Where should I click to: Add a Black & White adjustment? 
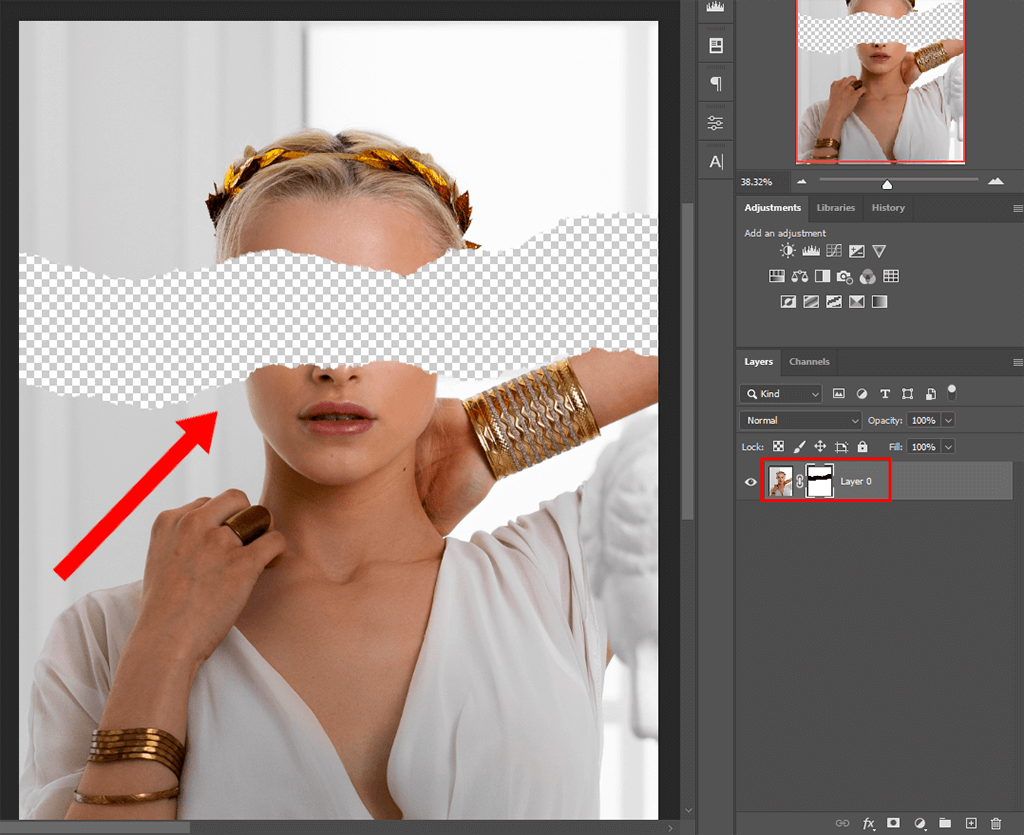[x=822, y=276]
